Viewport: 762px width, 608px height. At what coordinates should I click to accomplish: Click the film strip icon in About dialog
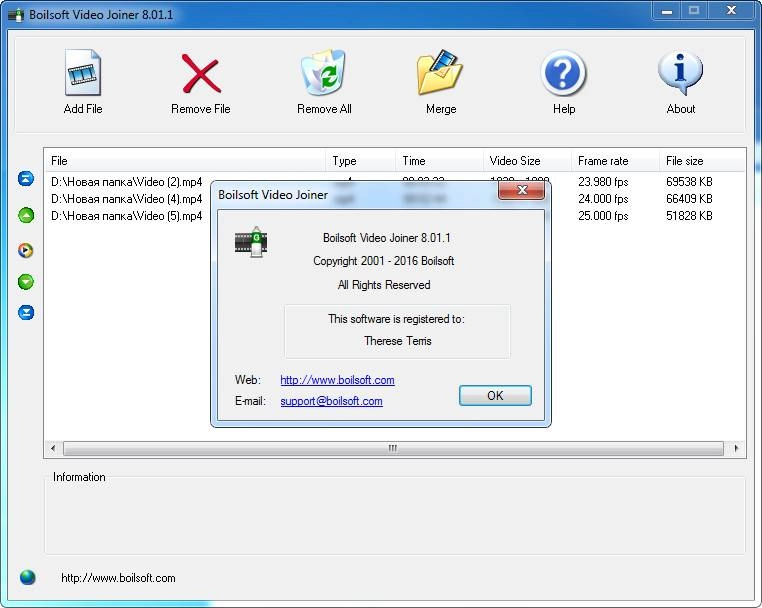coord(251,242)
